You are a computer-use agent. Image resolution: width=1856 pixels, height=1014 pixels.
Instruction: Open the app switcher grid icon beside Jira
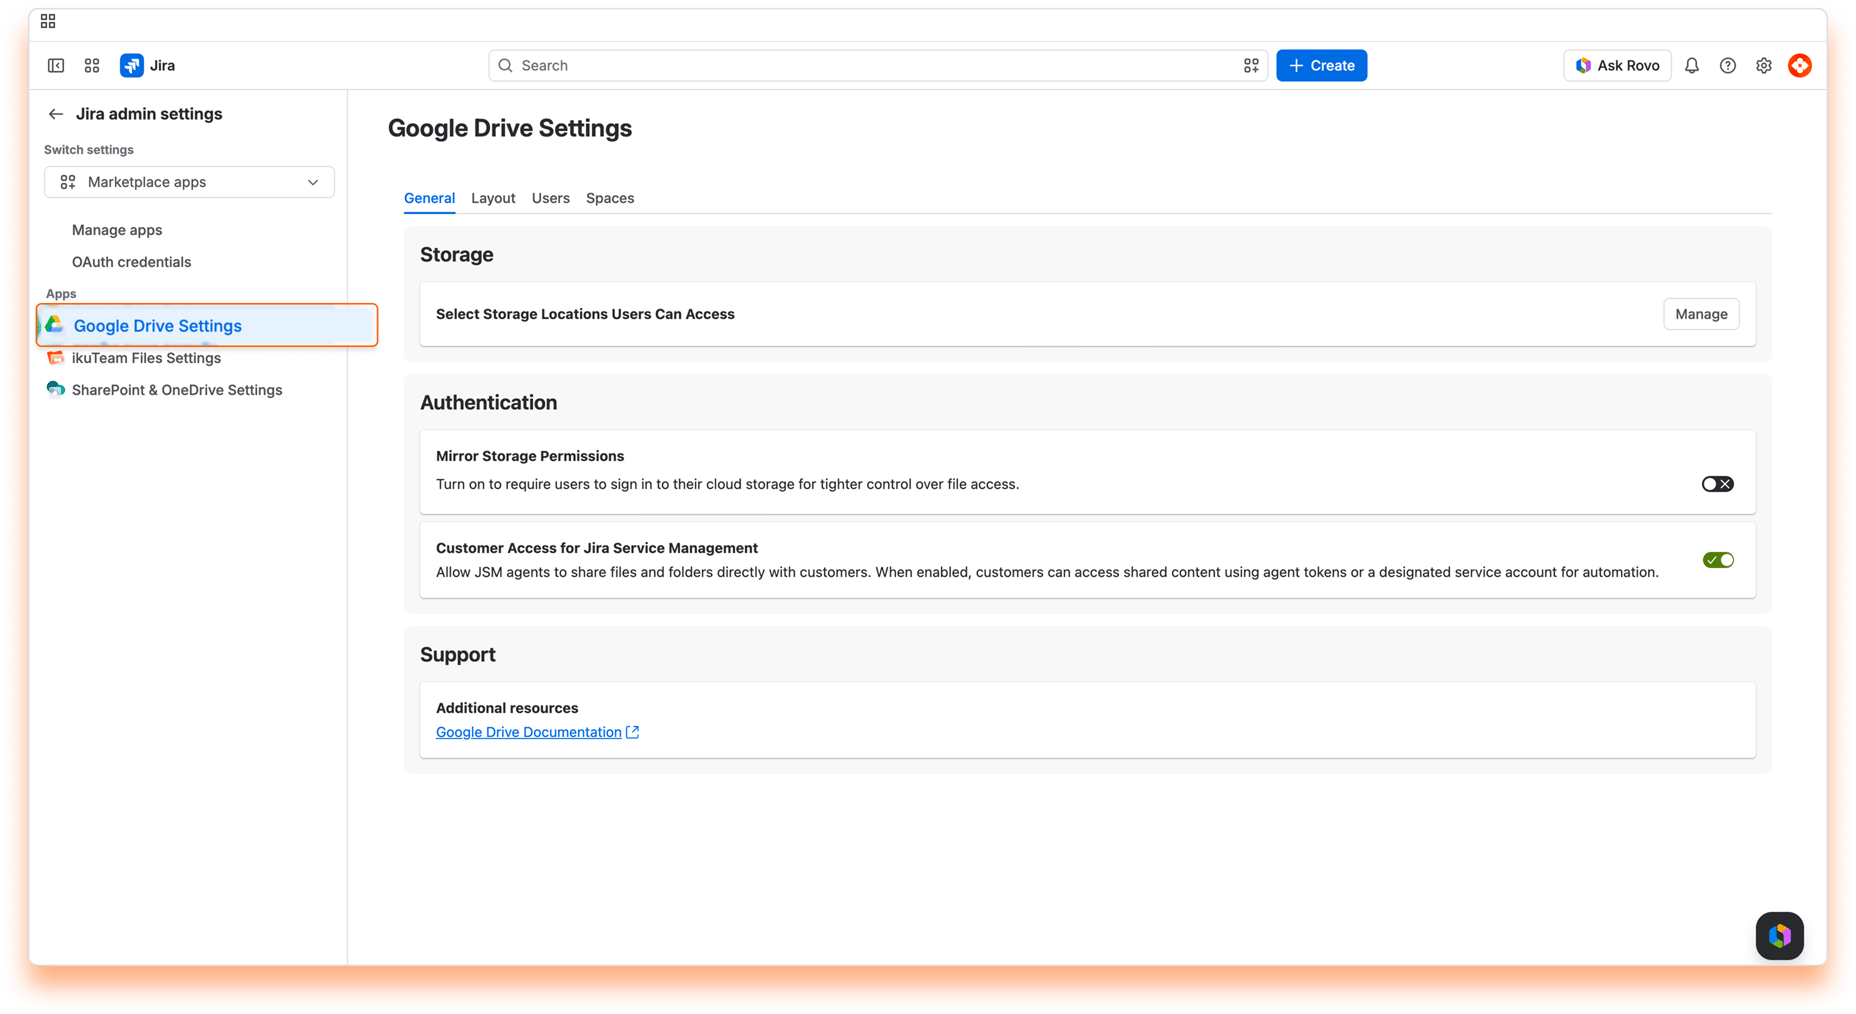pos(92,65)
